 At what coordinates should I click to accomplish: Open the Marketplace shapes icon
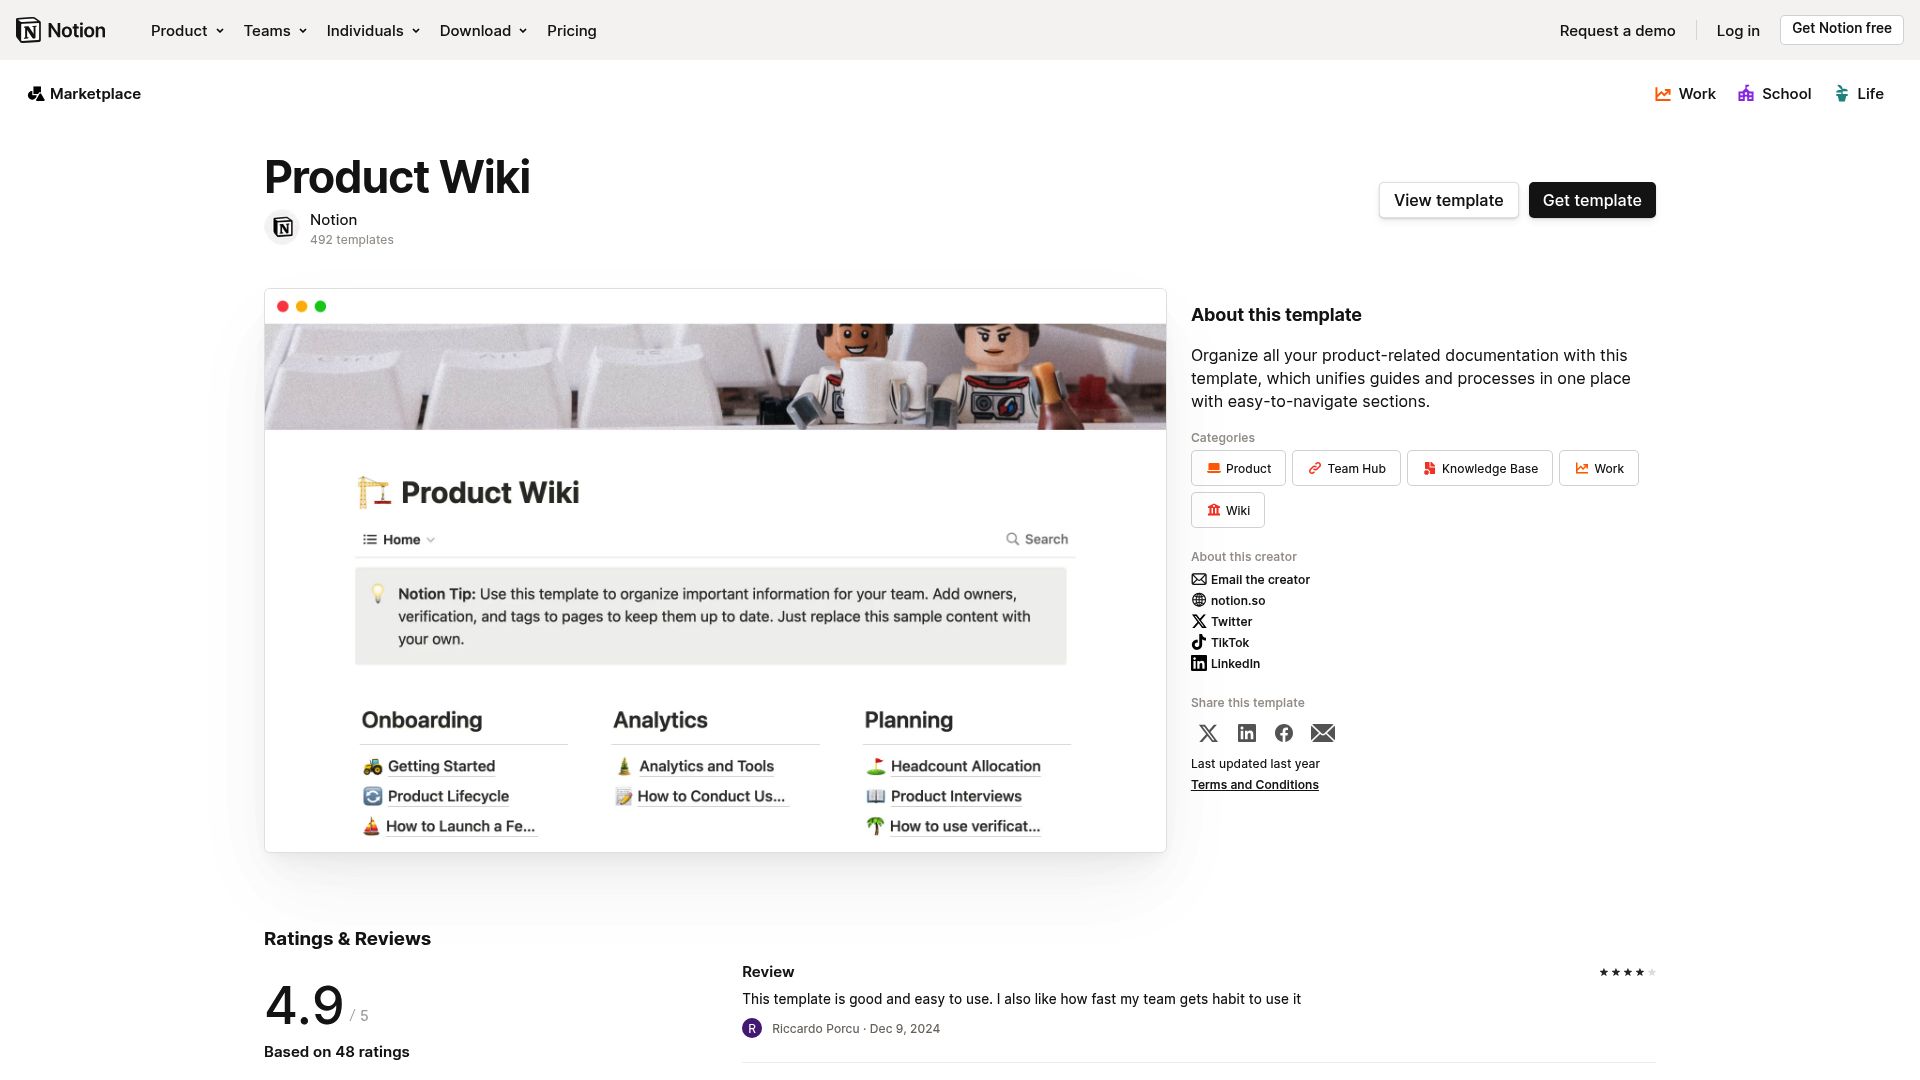(x=36, y=94)
